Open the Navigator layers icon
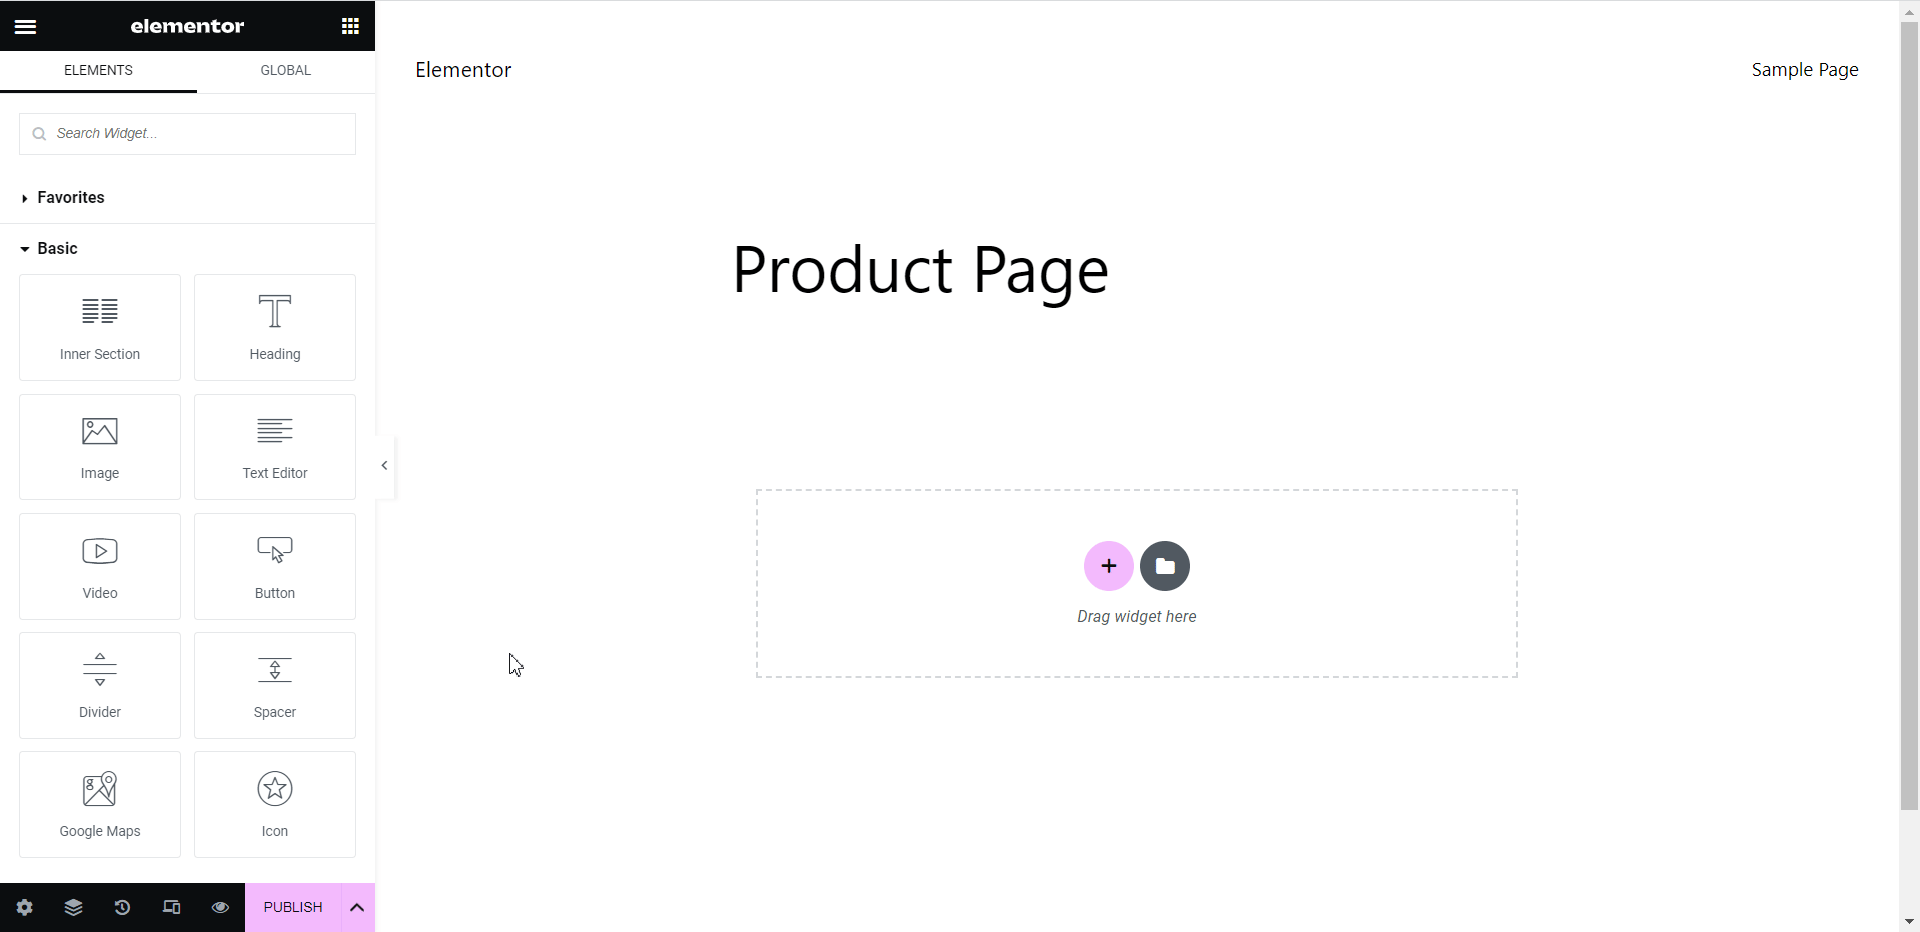Image resolution: width=1920 pixels, height=932 pixels. point(73,907)
